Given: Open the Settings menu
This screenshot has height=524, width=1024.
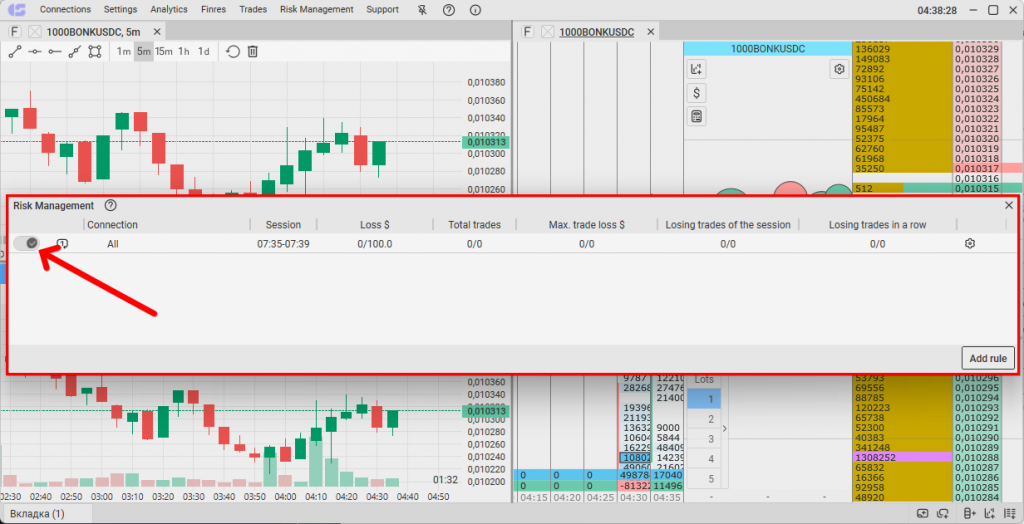Looking at the screenshot, I should pos(121,10).
